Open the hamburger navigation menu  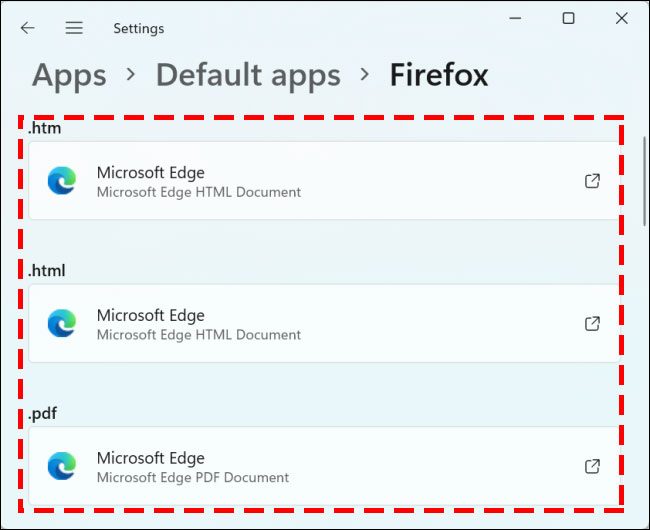(74, 28)
